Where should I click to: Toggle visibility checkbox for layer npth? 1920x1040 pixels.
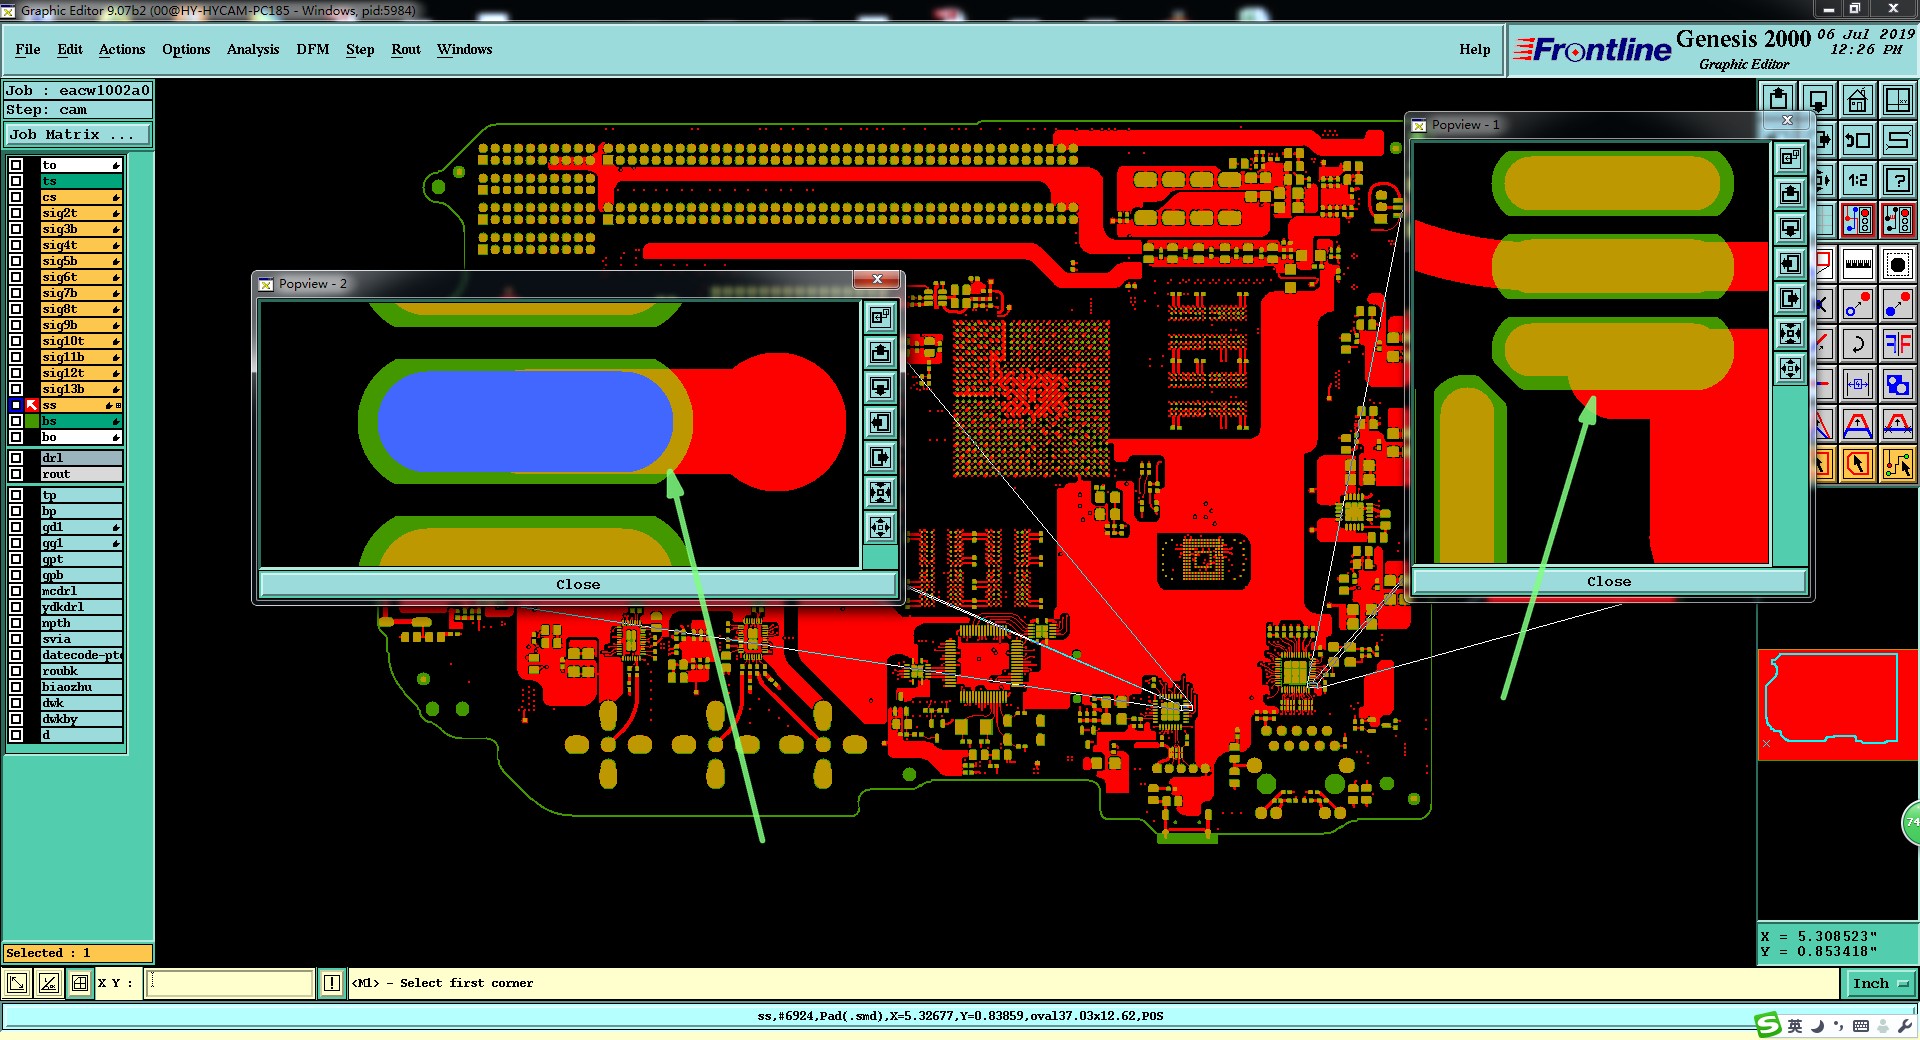coord(16,623)
